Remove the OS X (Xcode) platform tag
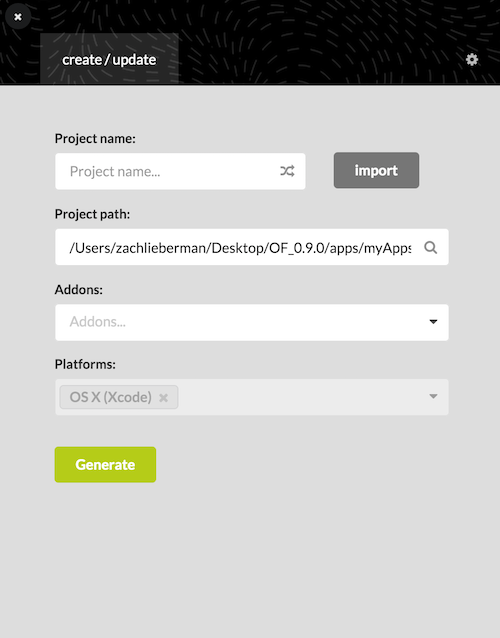This screenshot has height=638, width=500. coord(164,398)
